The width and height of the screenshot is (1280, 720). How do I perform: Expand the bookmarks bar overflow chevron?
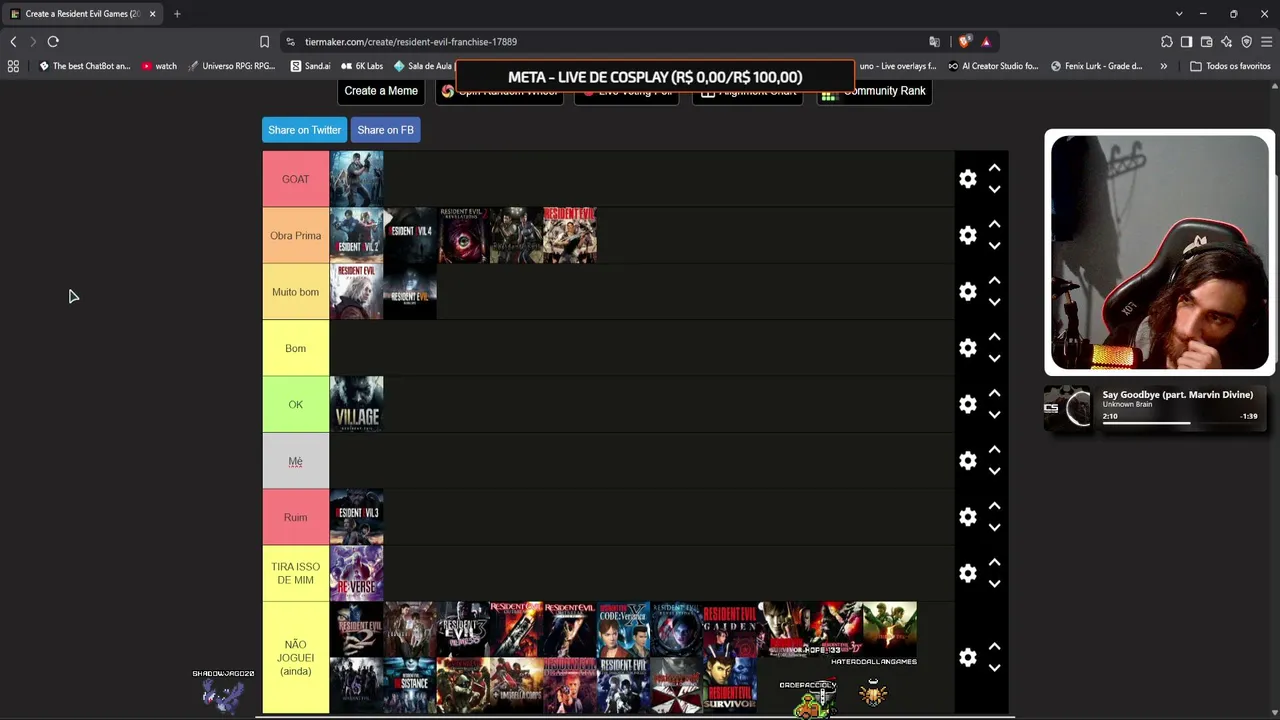click(1163, 66)
